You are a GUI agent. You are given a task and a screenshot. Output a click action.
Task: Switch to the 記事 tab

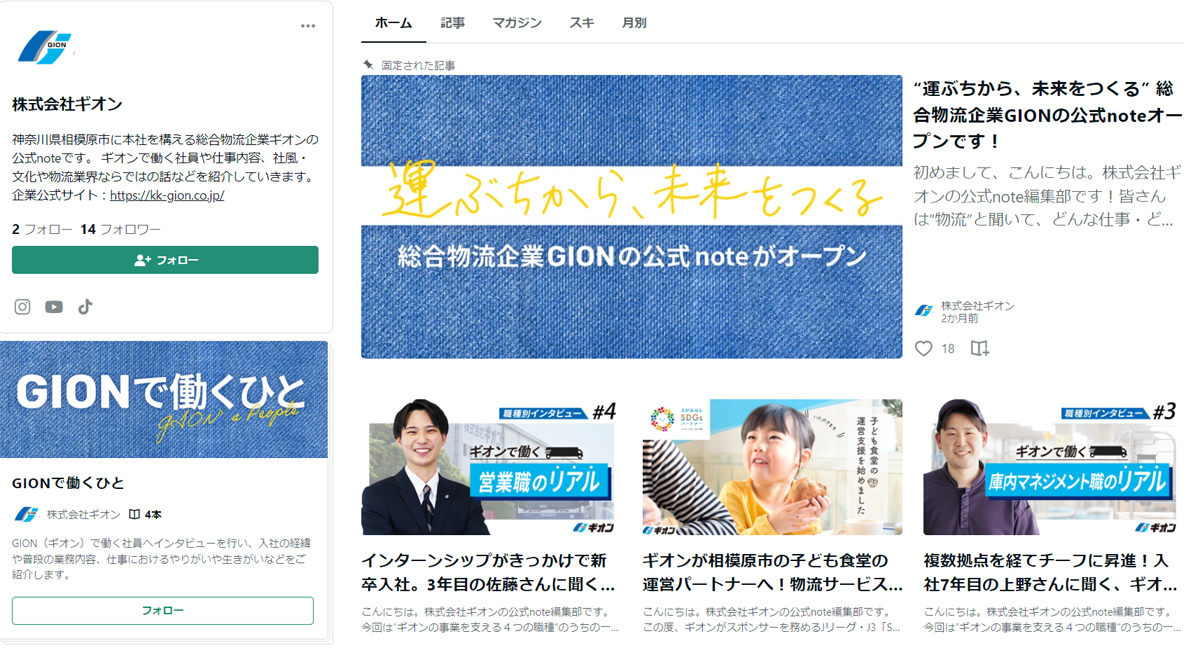pyautogui.click(x=452, y=23)
